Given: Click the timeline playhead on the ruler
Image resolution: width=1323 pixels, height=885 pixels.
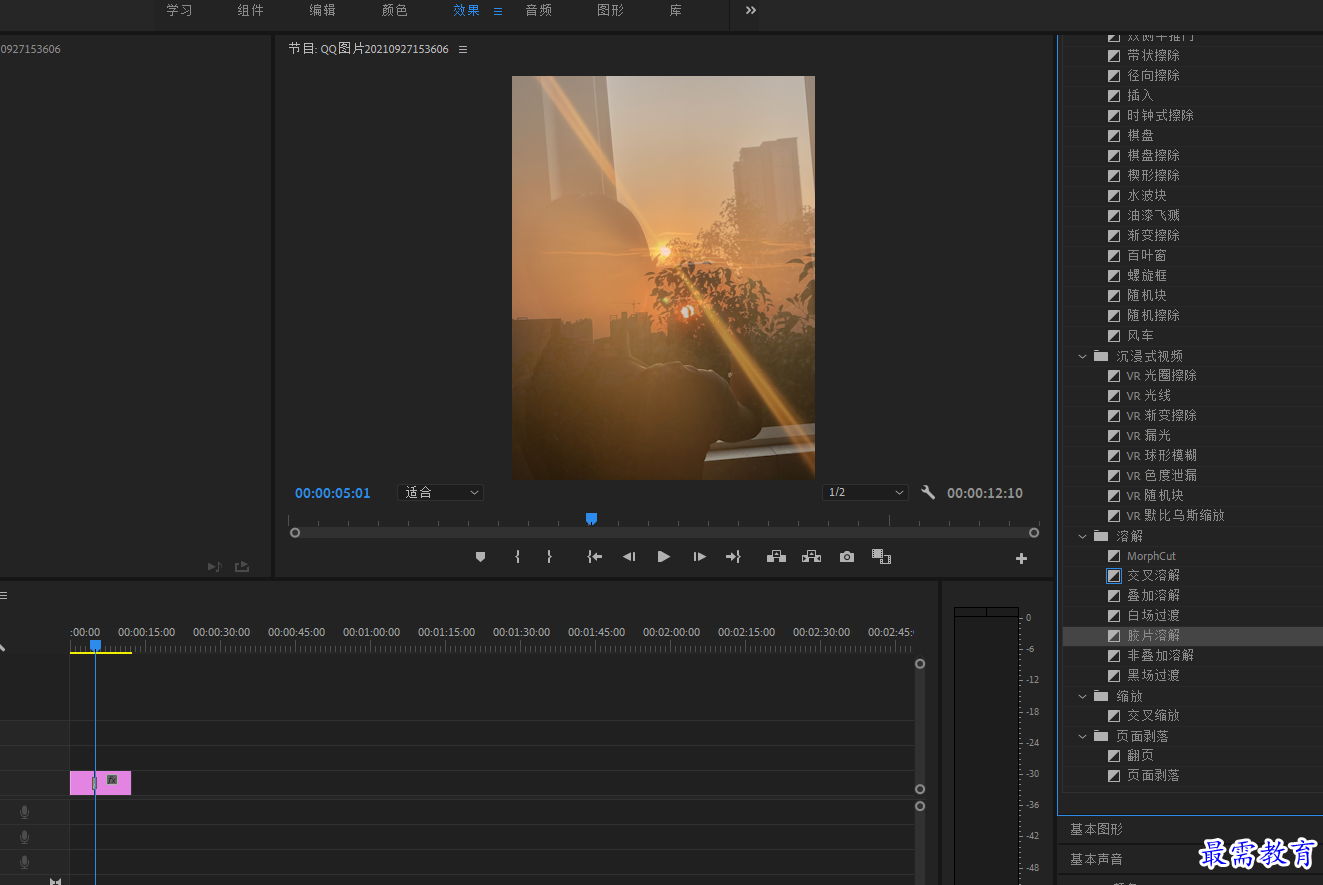Looking at the screenshot, I should [x=95, y=646].
